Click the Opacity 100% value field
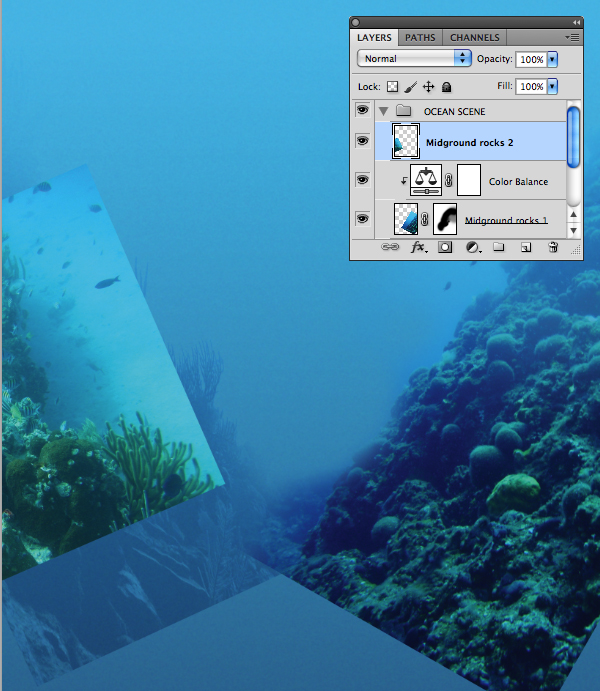600x691 pixels. click(x=532, y=59)
